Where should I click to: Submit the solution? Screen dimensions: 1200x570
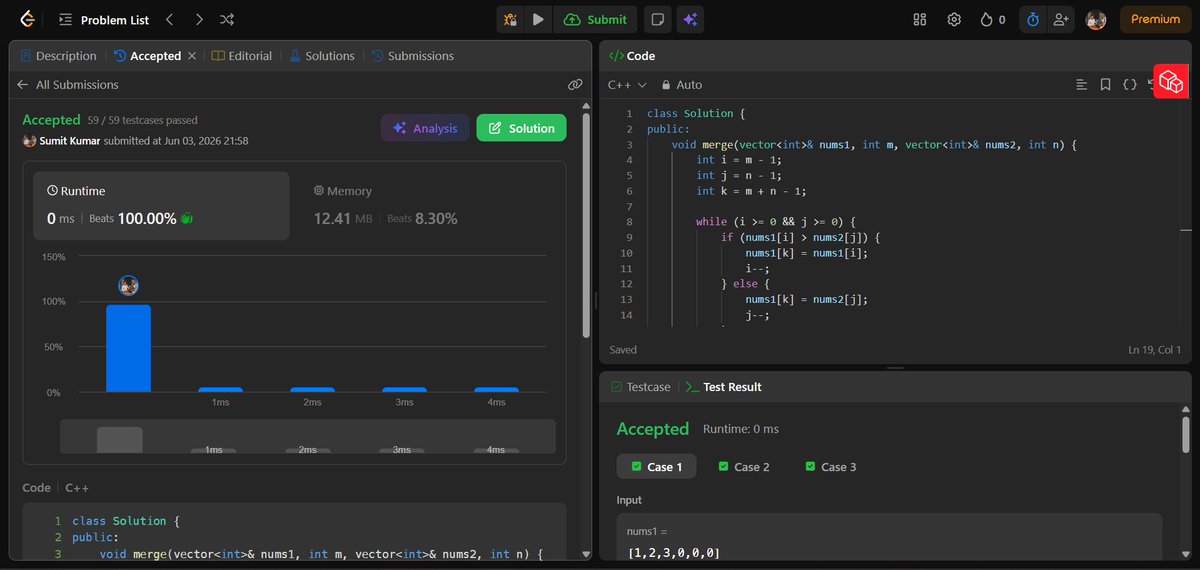(596, 19)
